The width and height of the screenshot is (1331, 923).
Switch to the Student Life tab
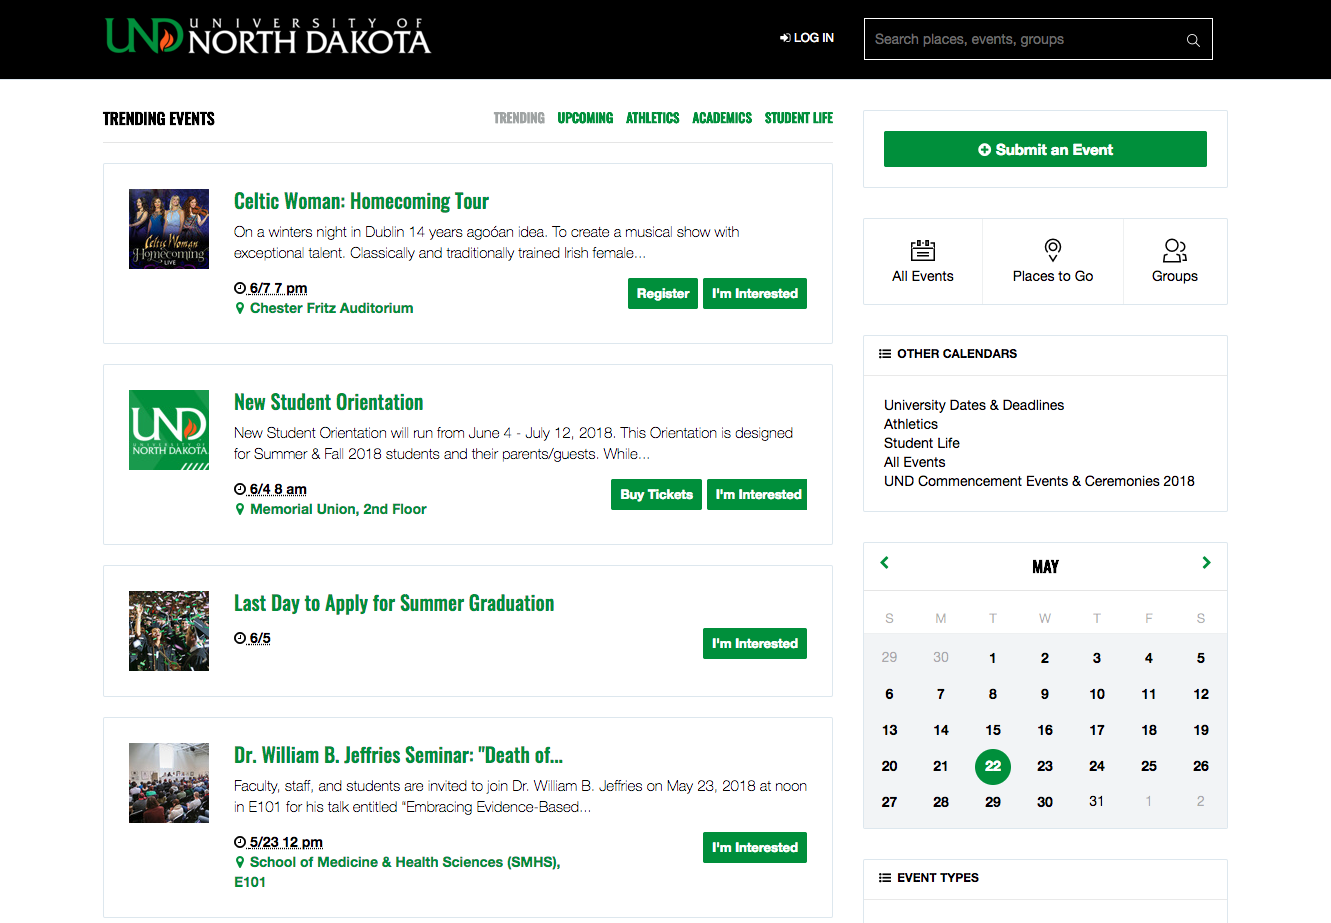click(x=799, y=118)
